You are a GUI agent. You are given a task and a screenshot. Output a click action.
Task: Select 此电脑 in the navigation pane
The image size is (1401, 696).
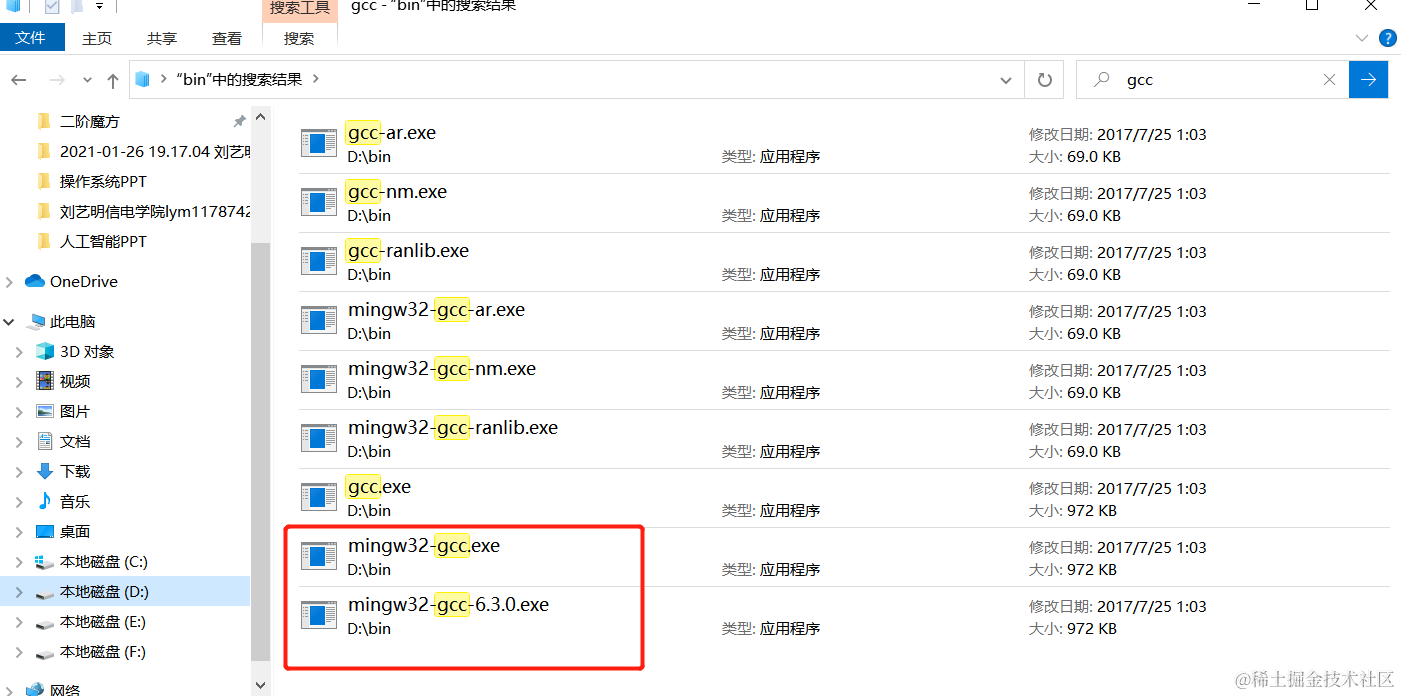pos(72,321)
